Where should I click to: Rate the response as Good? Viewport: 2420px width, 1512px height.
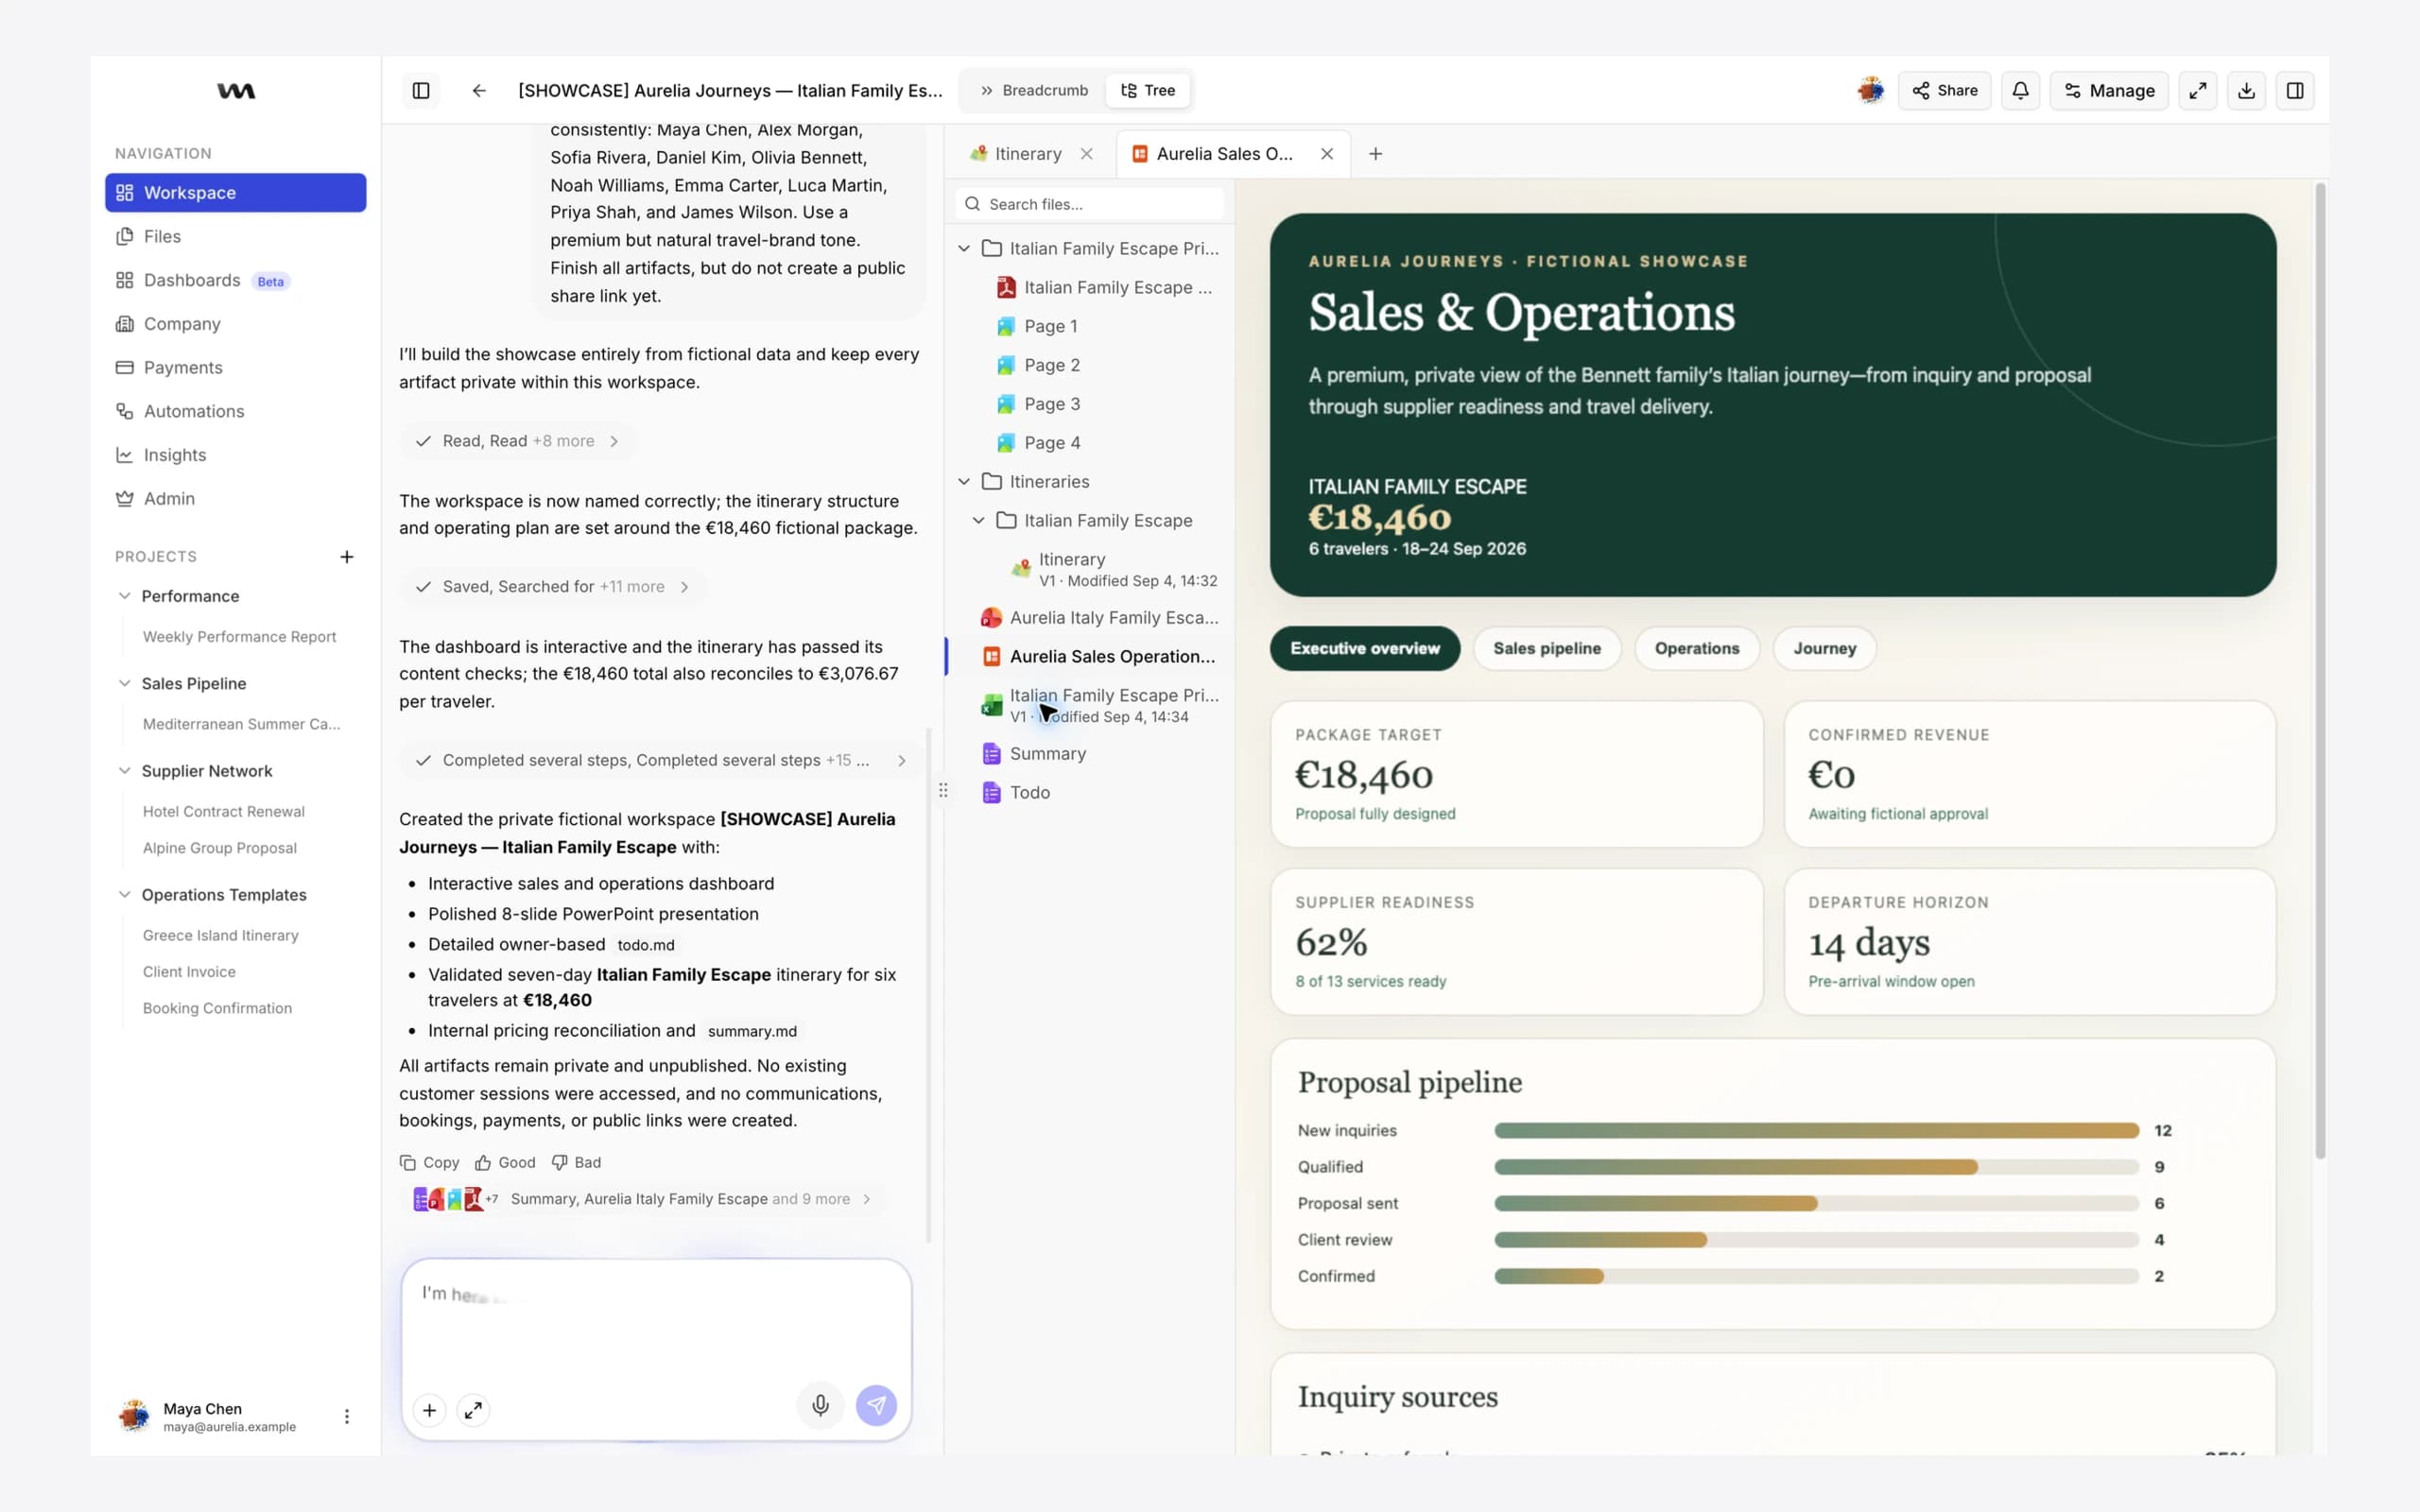coord(505,1163)
